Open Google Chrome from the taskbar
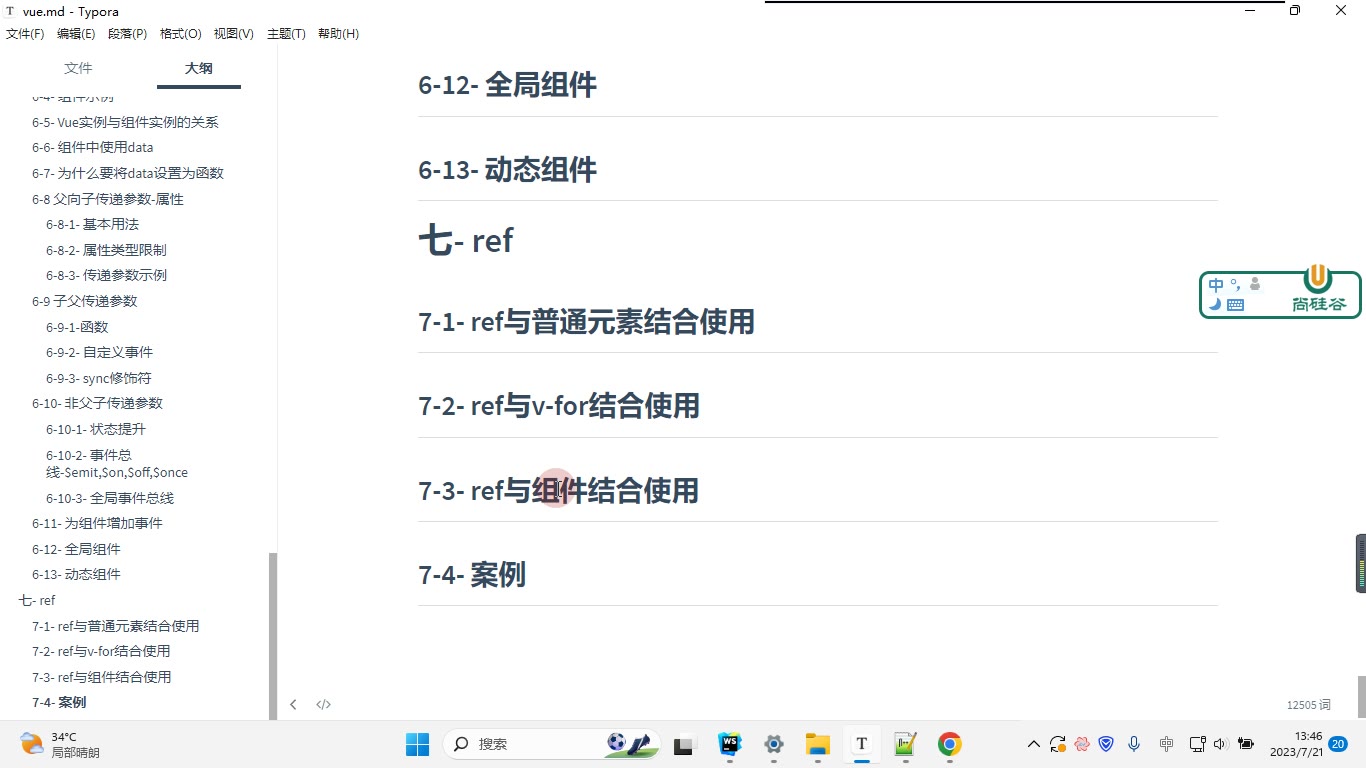Viewport: 1366px width, 768px height. tap(950, 744)
